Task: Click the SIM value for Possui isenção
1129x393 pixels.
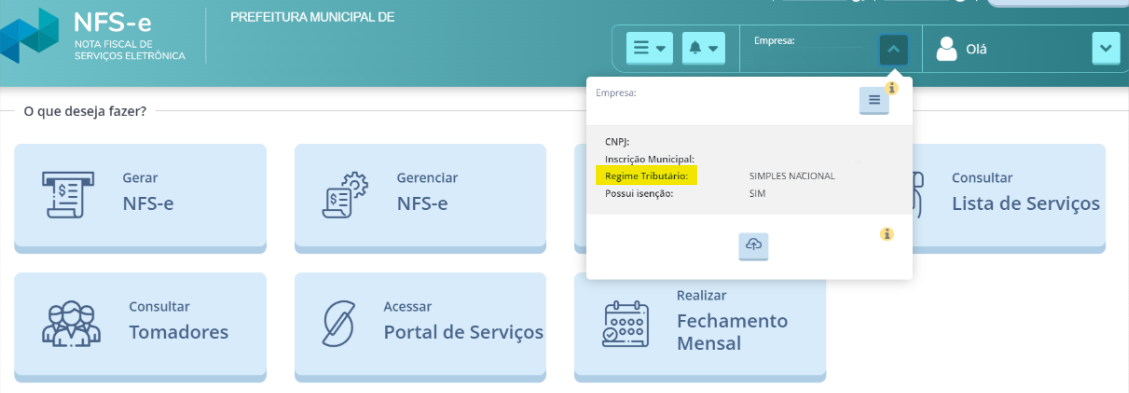Action: pyautogui.click(x=757, y=194)
